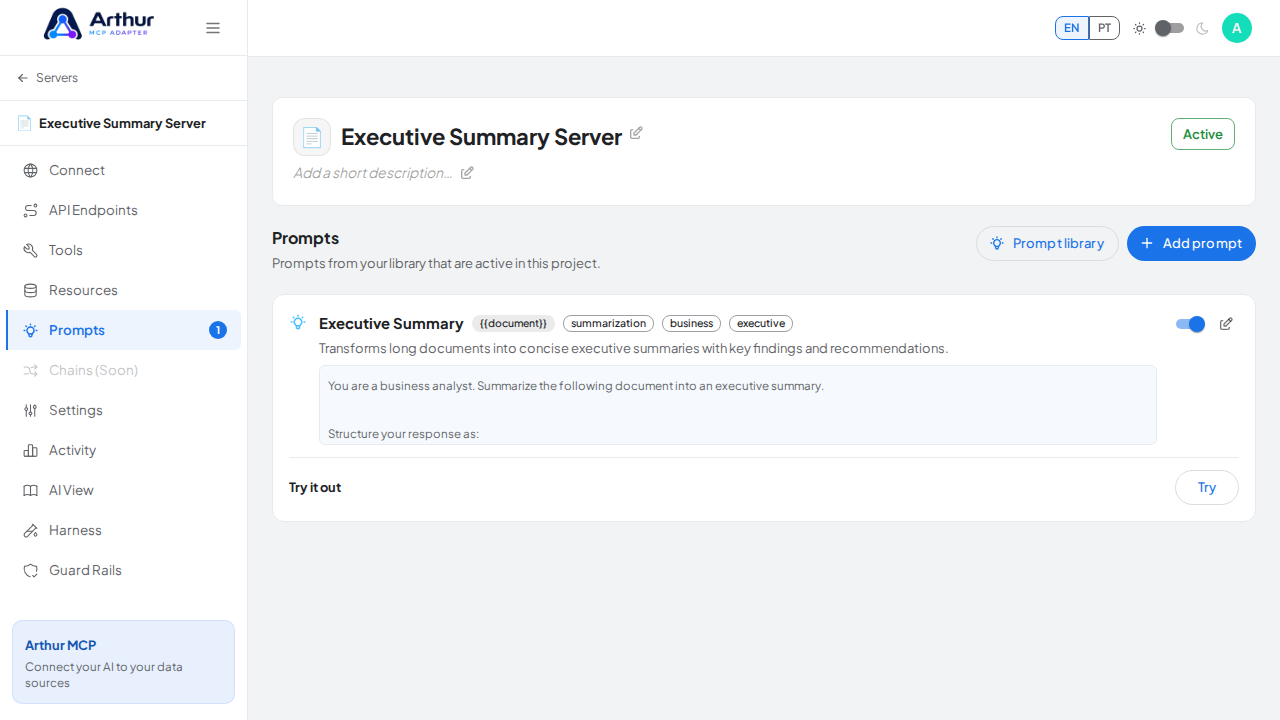Open the AI View section
The height and width of the screenshot is (720, 1280).
click(123, 490)
